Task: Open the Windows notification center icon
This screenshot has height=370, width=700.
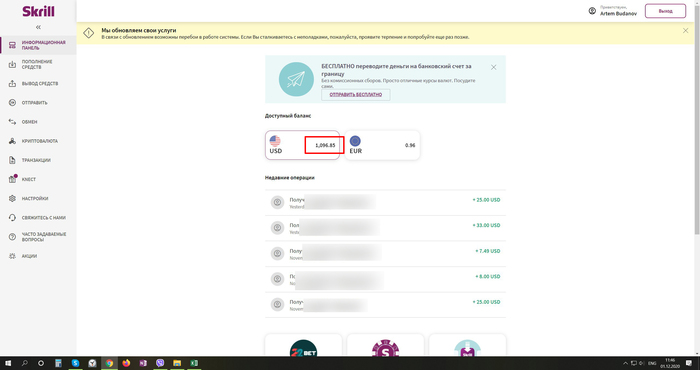Action: pyautogui.click(x=688, y=363)
